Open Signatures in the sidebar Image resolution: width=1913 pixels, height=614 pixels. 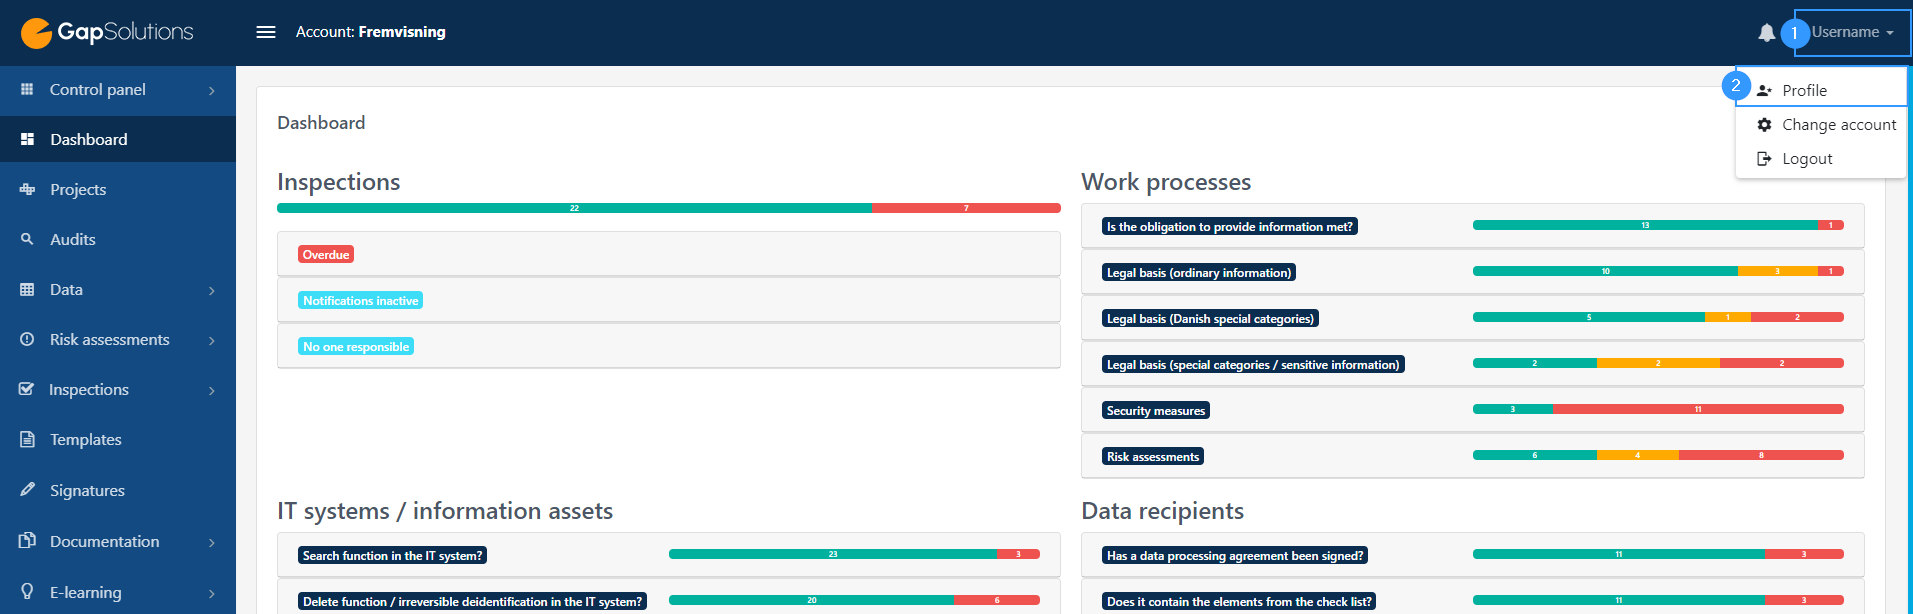(x=118, y=490)
